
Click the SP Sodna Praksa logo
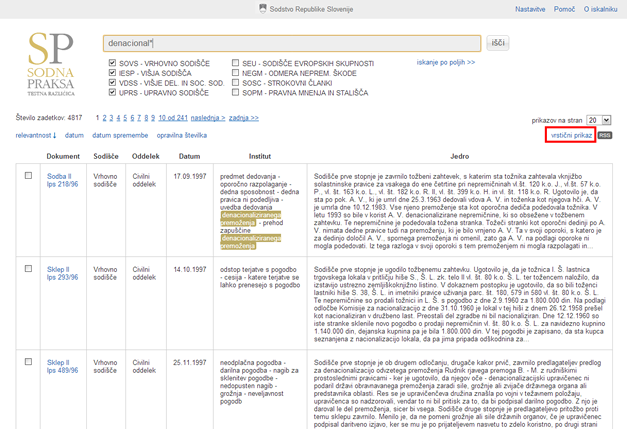[51, 64]
